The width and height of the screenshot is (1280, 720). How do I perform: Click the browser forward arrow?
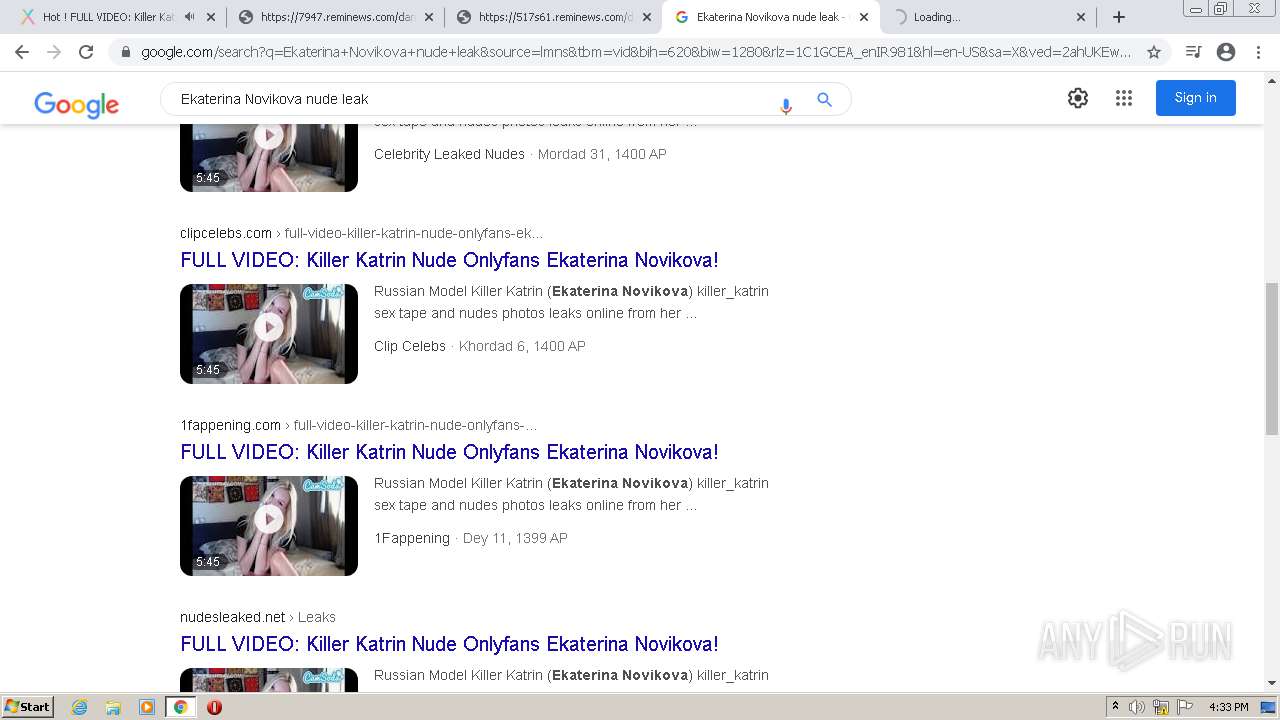54,52
